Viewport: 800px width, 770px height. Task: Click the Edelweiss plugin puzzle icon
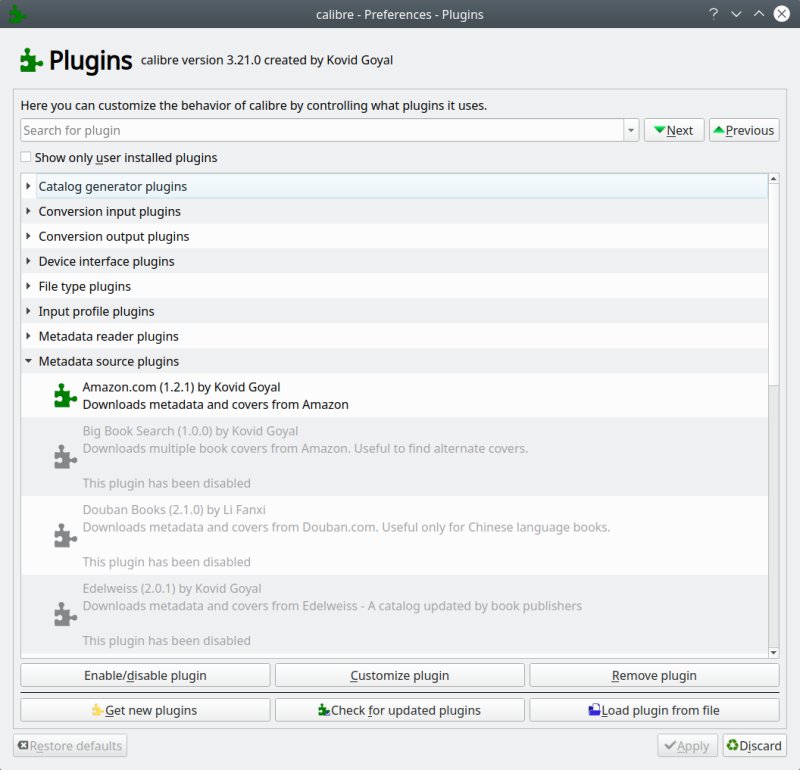pyautogui.click(x=63, y=614)
